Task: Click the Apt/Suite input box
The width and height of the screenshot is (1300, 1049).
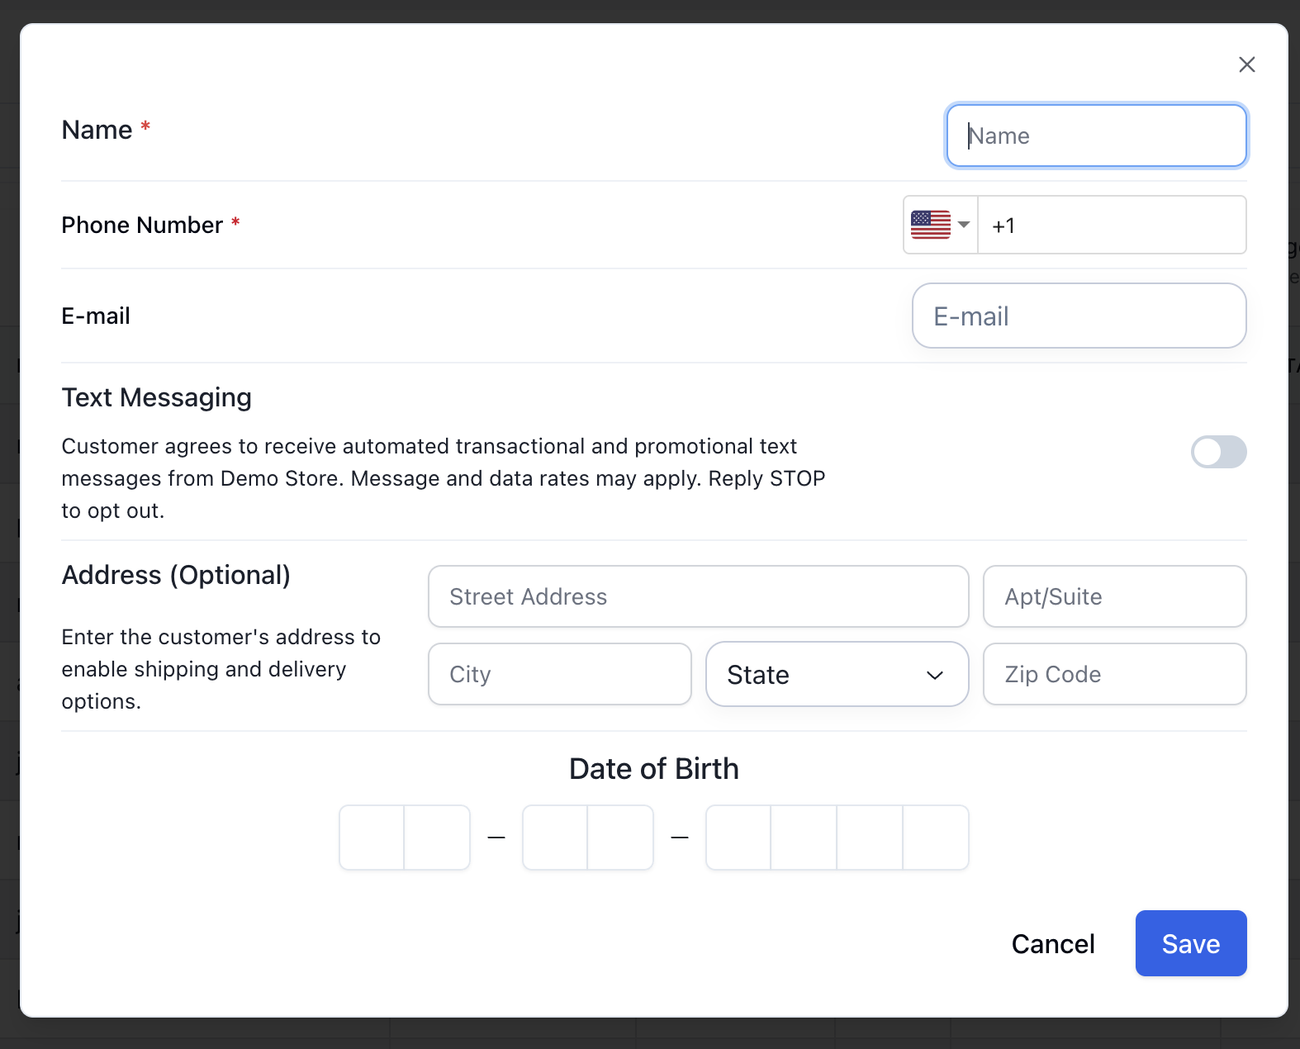Action: tap(1114, 597)
